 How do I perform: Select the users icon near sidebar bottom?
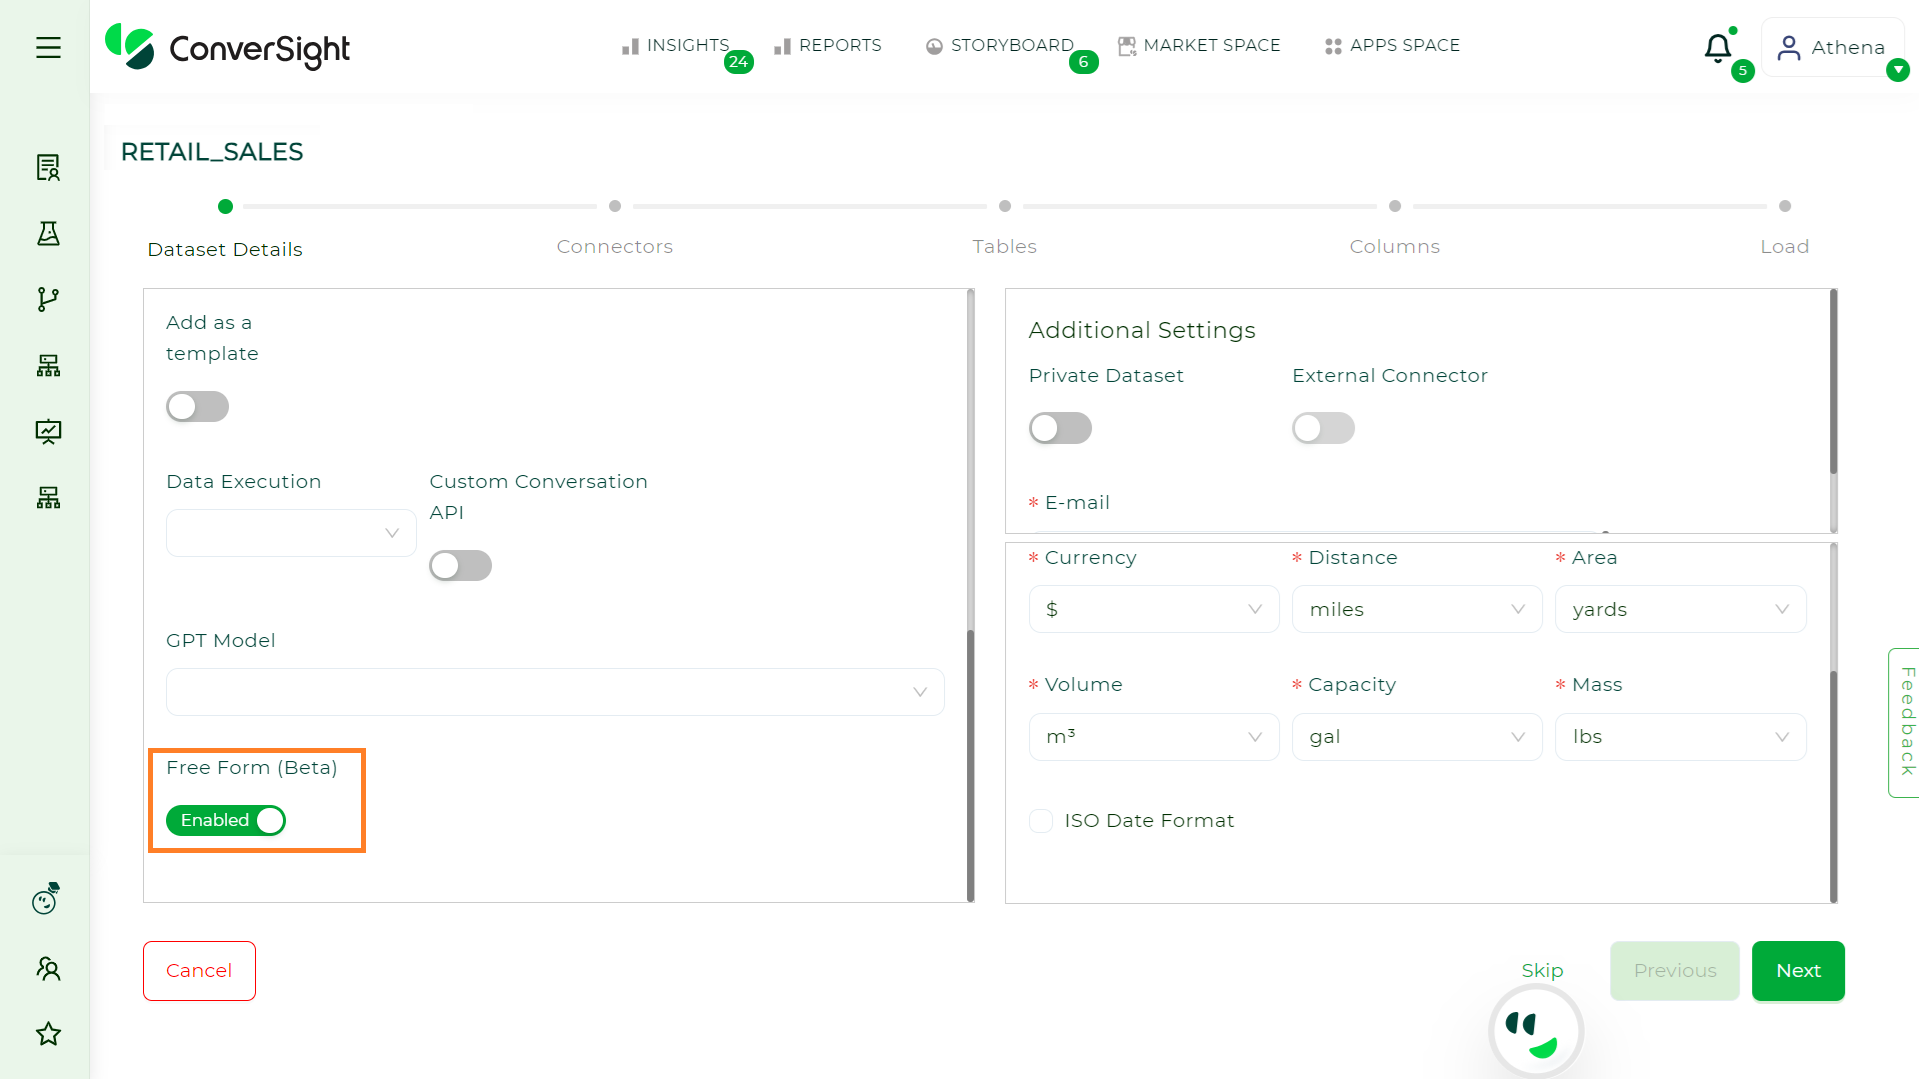point(48,967)
